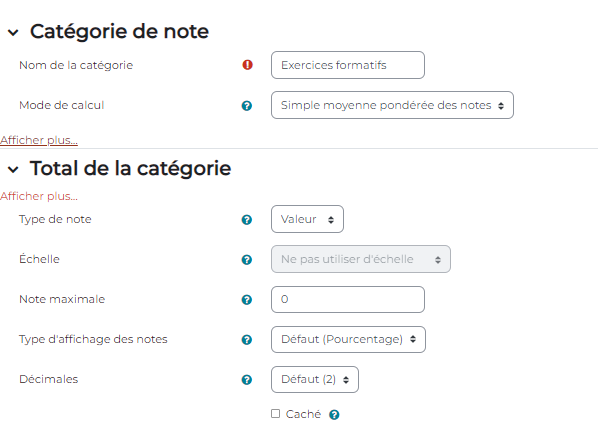This screenshot has width=598, height=426.
Task: Click the disabled Échelle dropdown
Action: point(361,259)
